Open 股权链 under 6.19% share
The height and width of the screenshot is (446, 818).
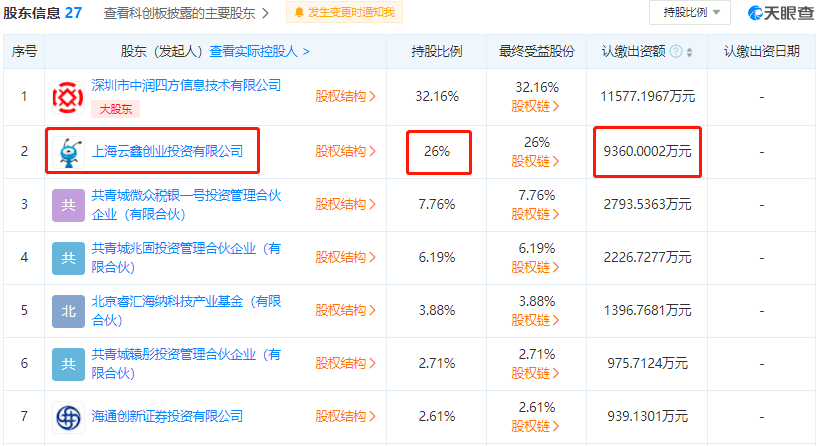click(535, 268)
